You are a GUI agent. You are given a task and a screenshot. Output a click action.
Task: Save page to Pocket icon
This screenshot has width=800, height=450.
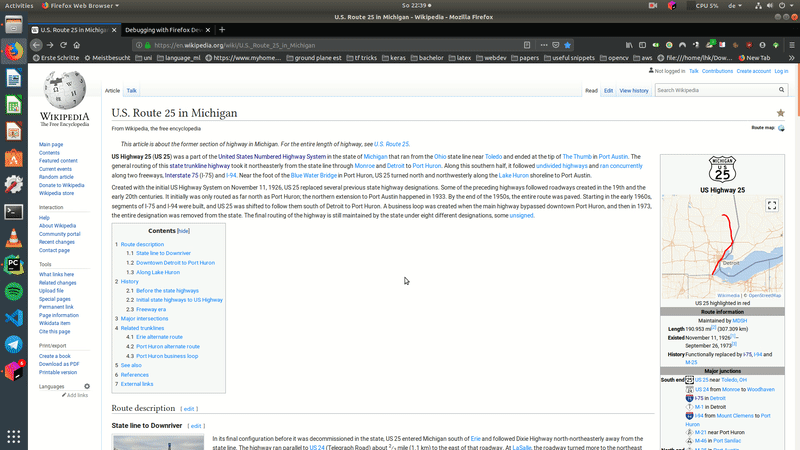coord(556,45)
